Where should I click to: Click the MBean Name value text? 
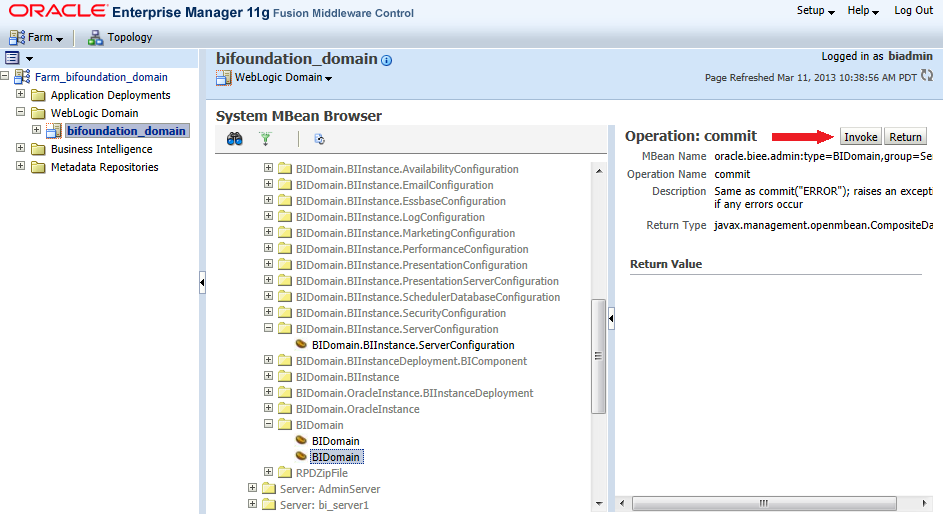point(823,156)
